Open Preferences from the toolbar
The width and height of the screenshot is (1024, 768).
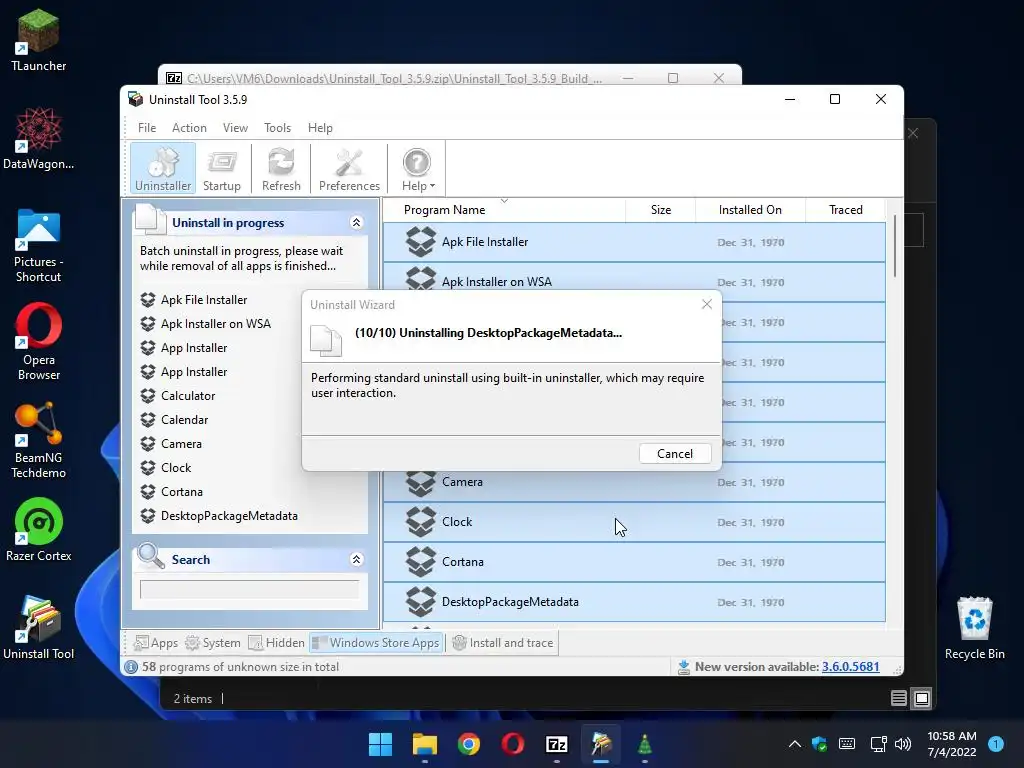point(349,168)
